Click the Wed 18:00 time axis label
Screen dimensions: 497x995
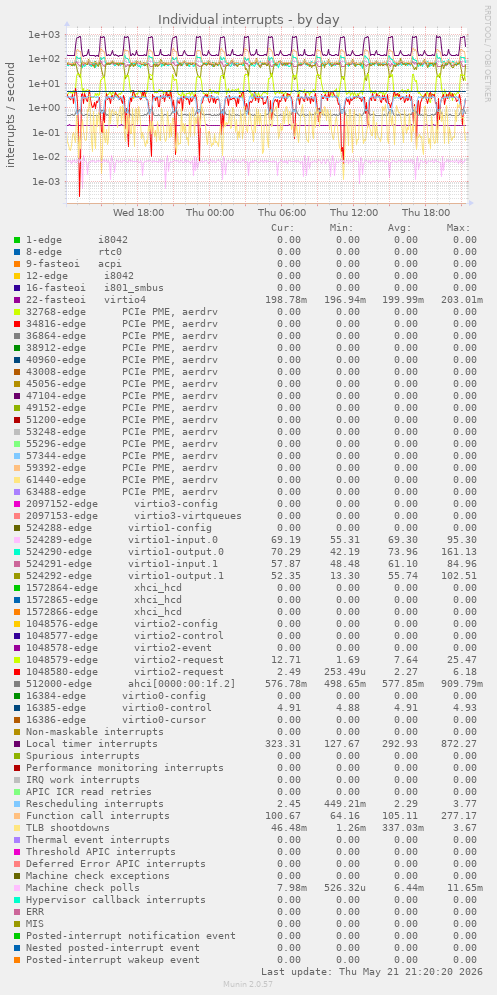click(138, 213)
